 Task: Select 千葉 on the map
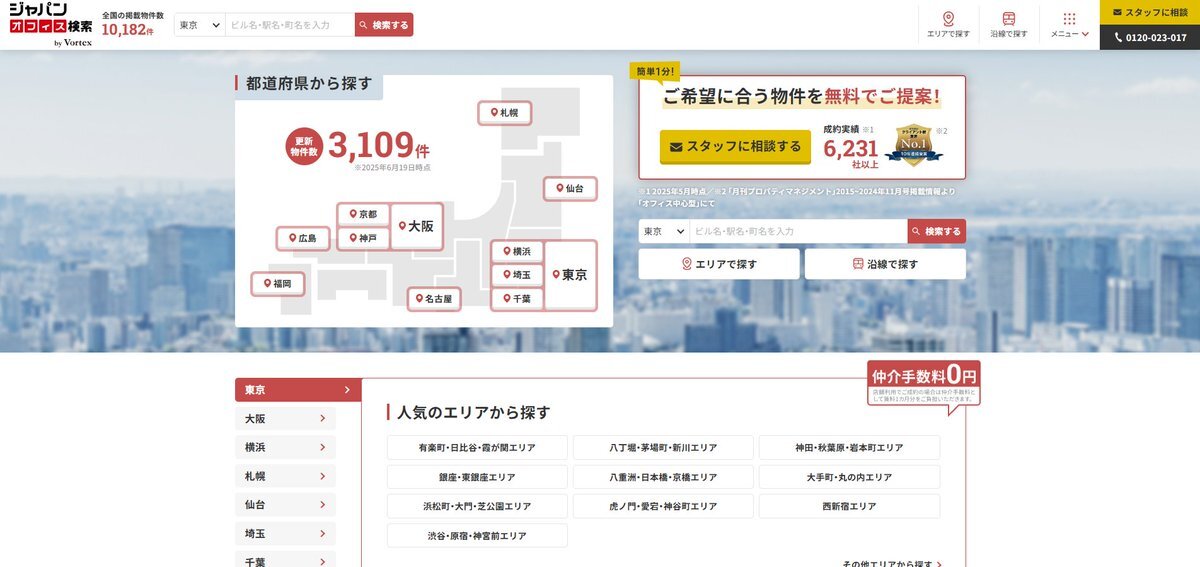pos(516,299)
